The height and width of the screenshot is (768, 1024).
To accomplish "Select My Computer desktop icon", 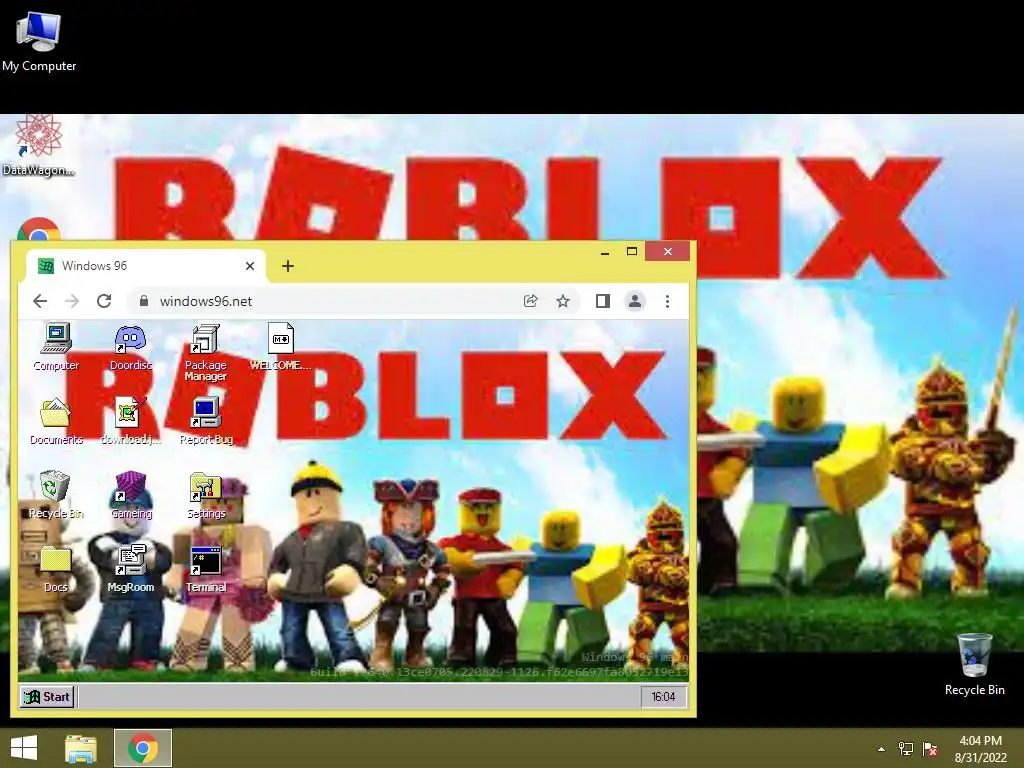I will click(x=39, y=42).
